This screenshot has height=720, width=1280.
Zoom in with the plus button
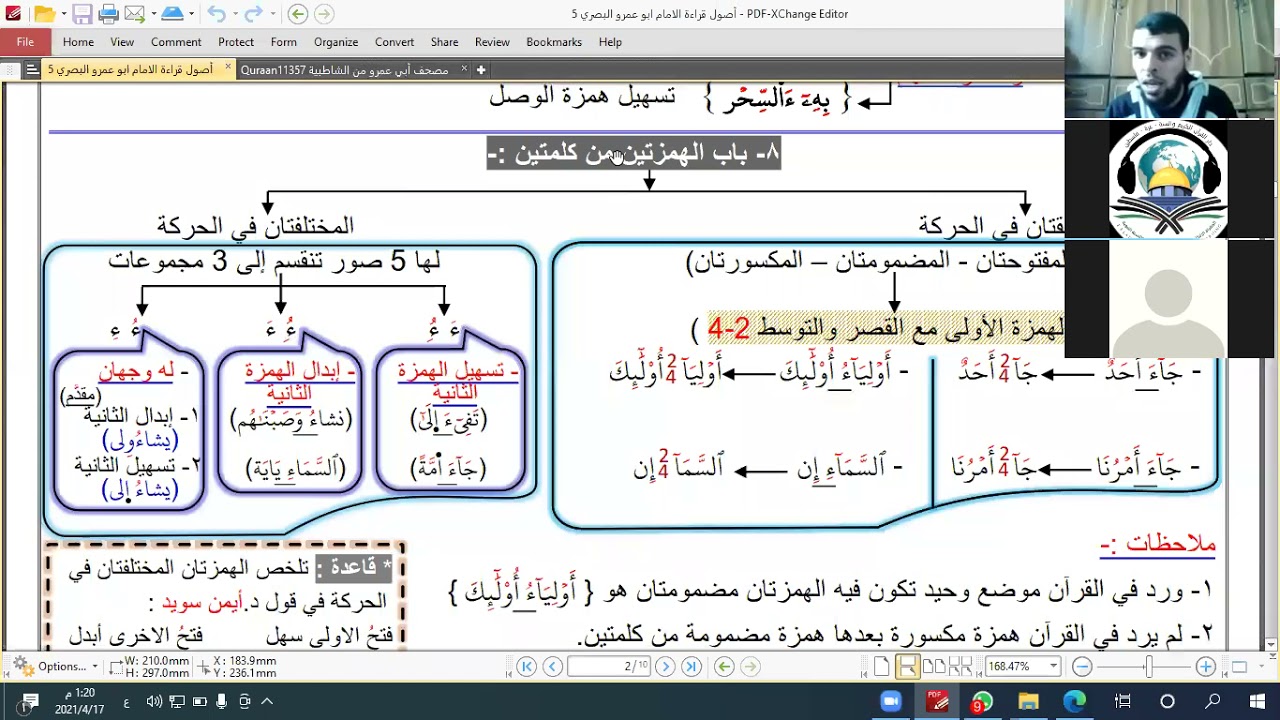point(1206,666)
